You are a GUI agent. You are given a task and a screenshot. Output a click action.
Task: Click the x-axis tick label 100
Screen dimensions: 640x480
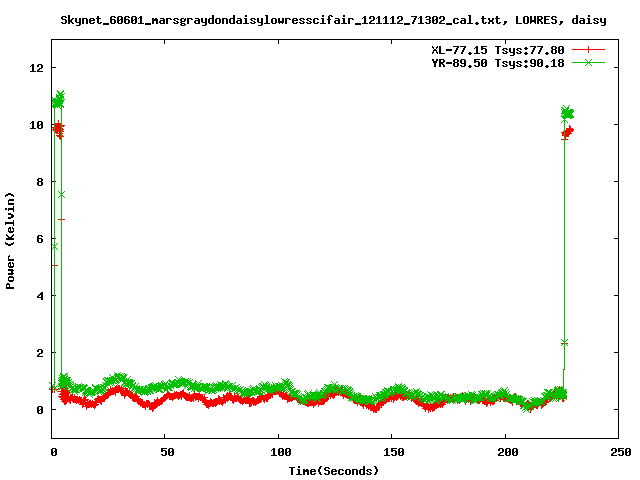[281, 452]
